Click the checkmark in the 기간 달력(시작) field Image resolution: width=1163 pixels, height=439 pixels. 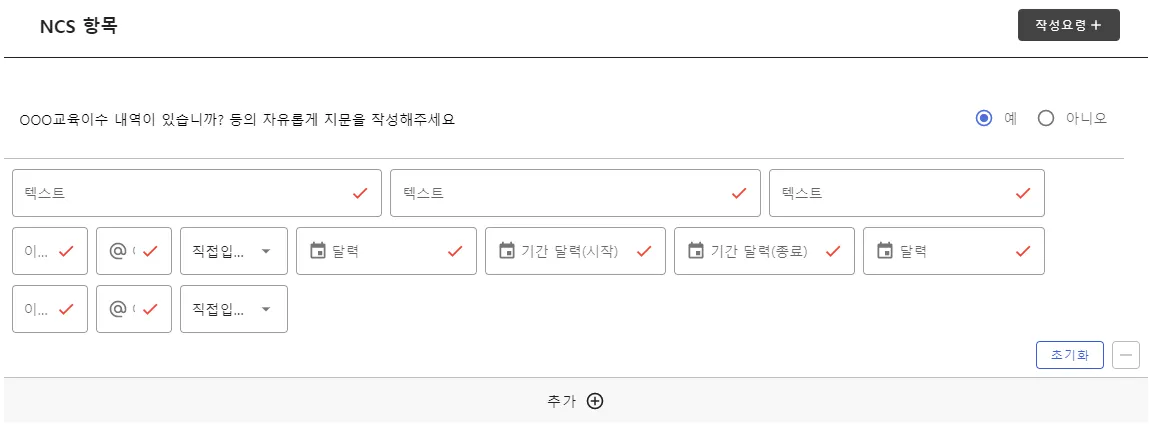(x=644, y=251)
